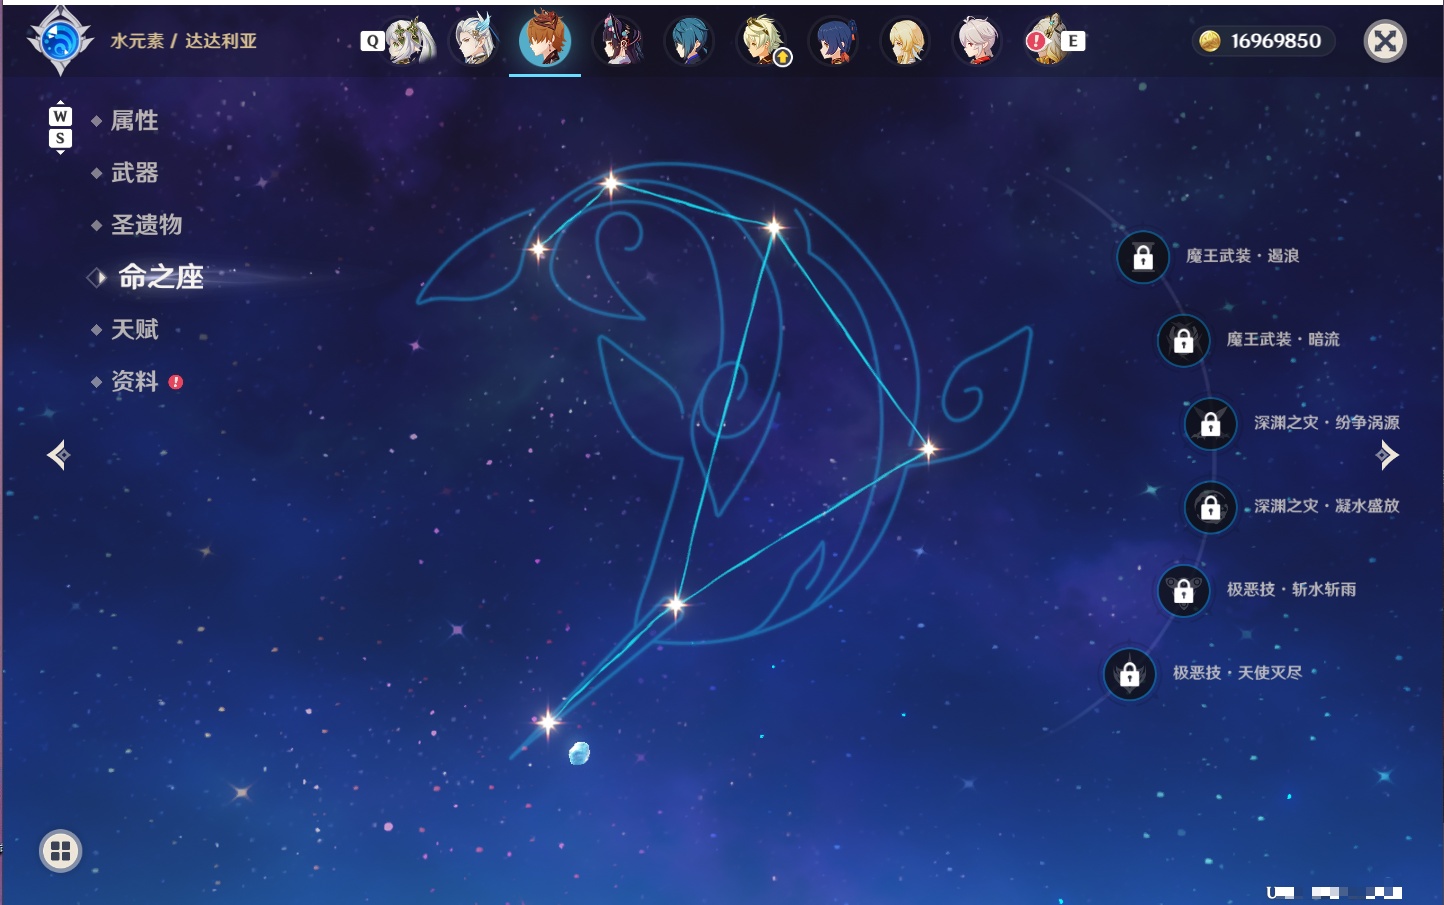The width and height of the screenshot is (1444, 905).
Task: Close the character screen with the X button
Action: click(1385, 41)
